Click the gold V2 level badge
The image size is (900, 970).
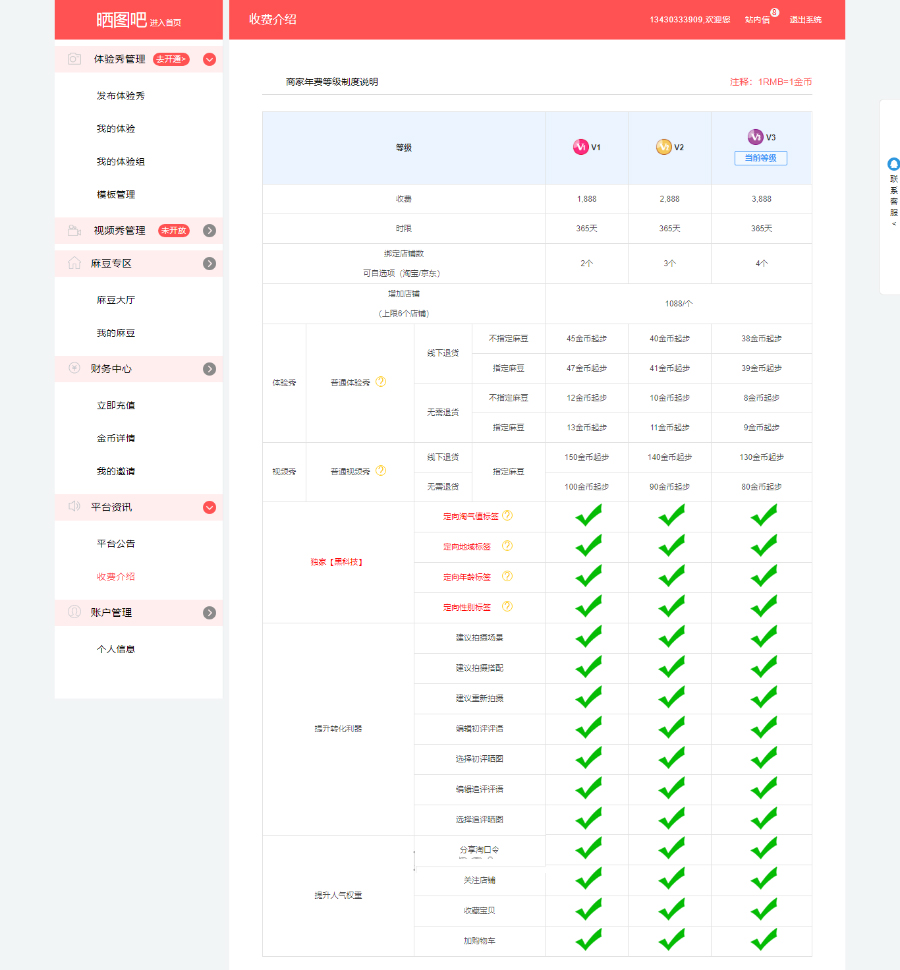(x=664, y=147)
